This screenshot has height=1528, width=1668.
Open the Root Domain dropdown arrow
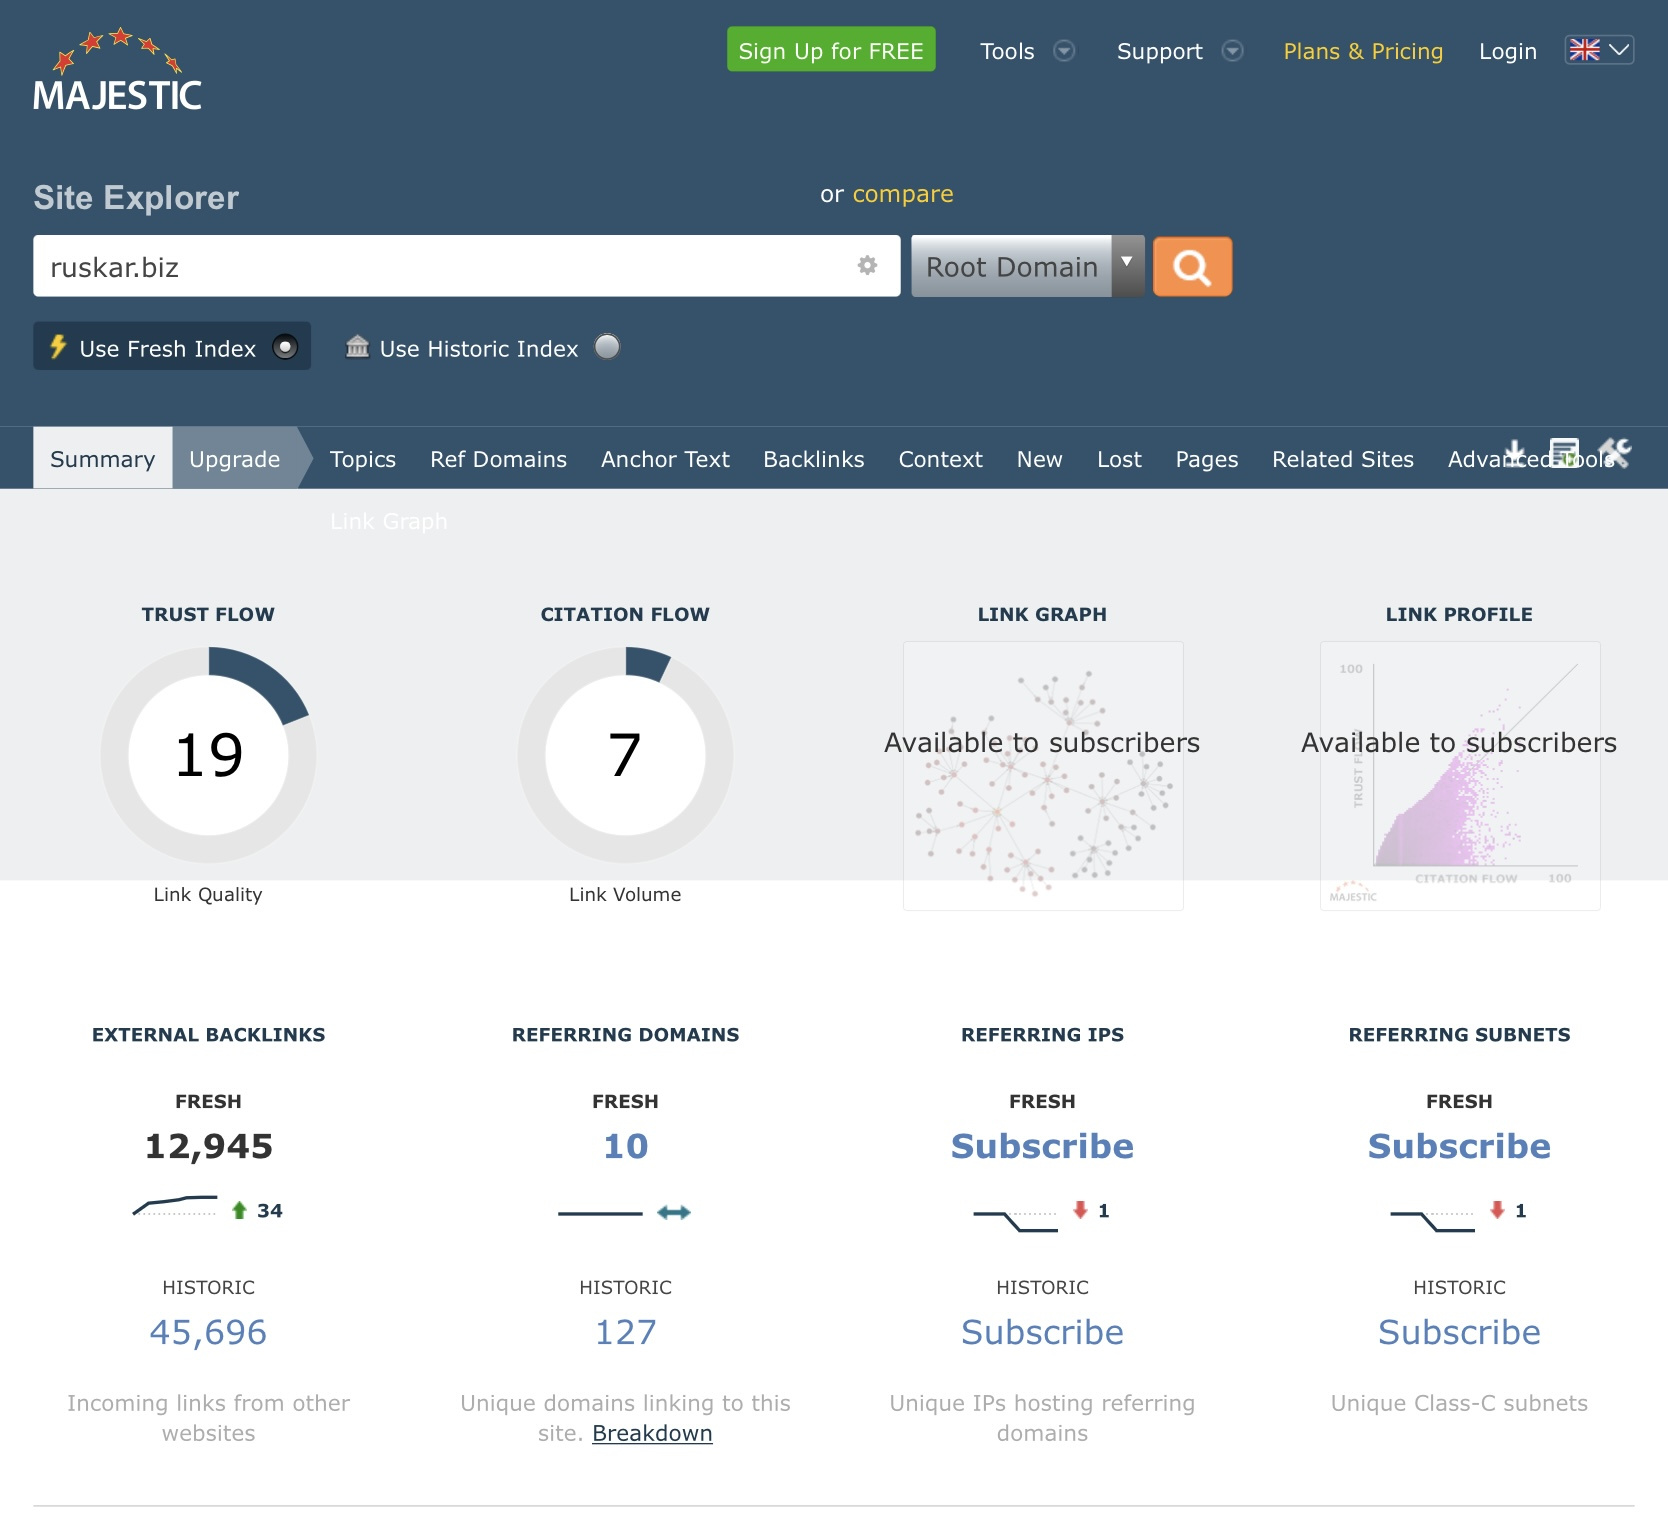[1127, 266]
